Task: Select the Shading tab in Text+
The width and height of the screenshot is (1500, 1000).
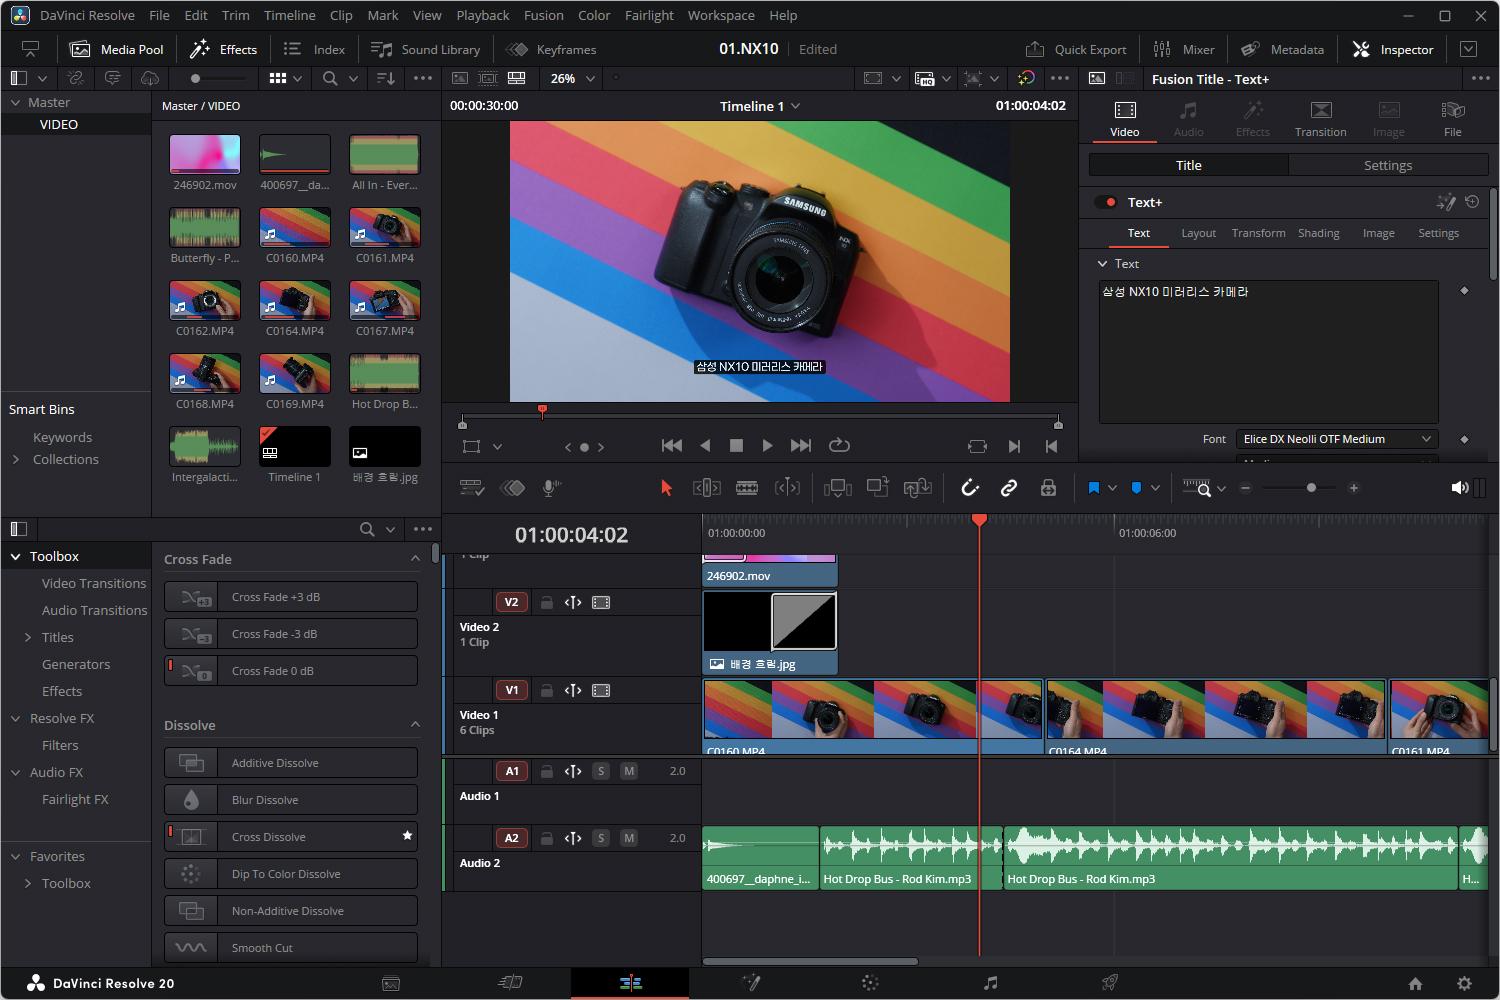Action: point(1318,233)
